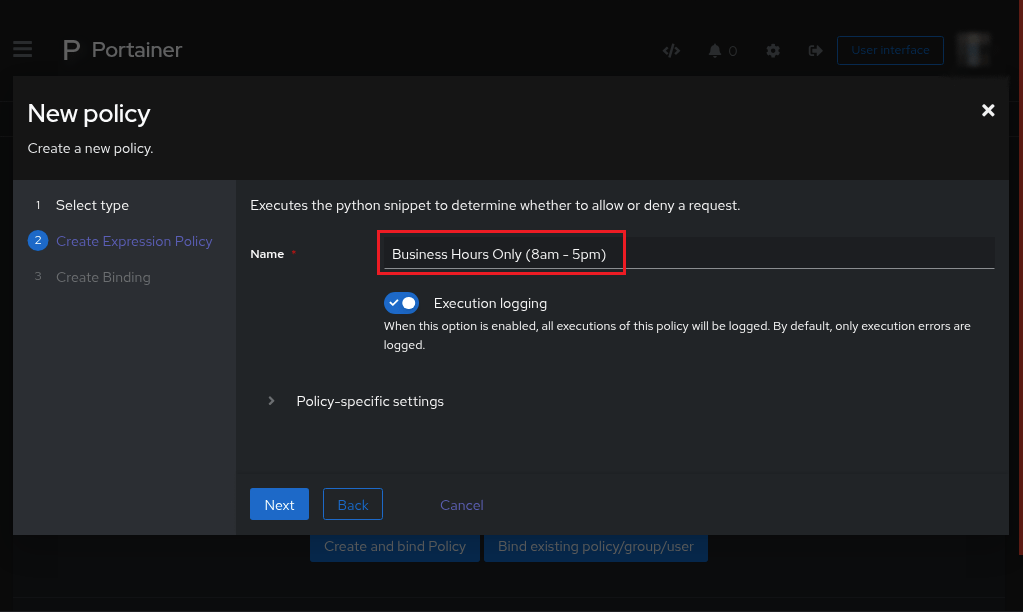Open the settings gear icon
The image size is (1023, 612).
pos(773,51)
